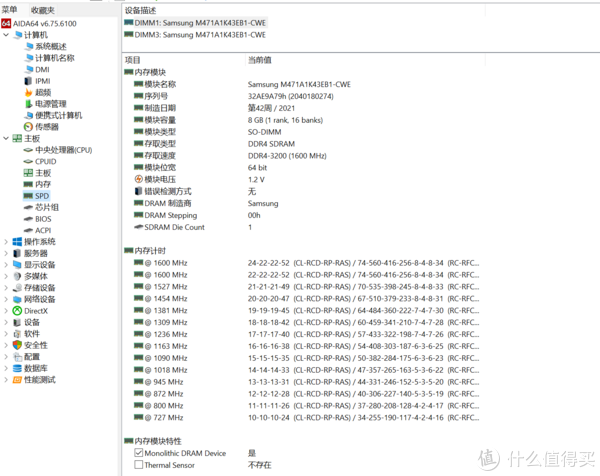Click the 存储设备 icon
This screenshot has height=476, width=600.
pyautogui.click(x=17, y=288)
